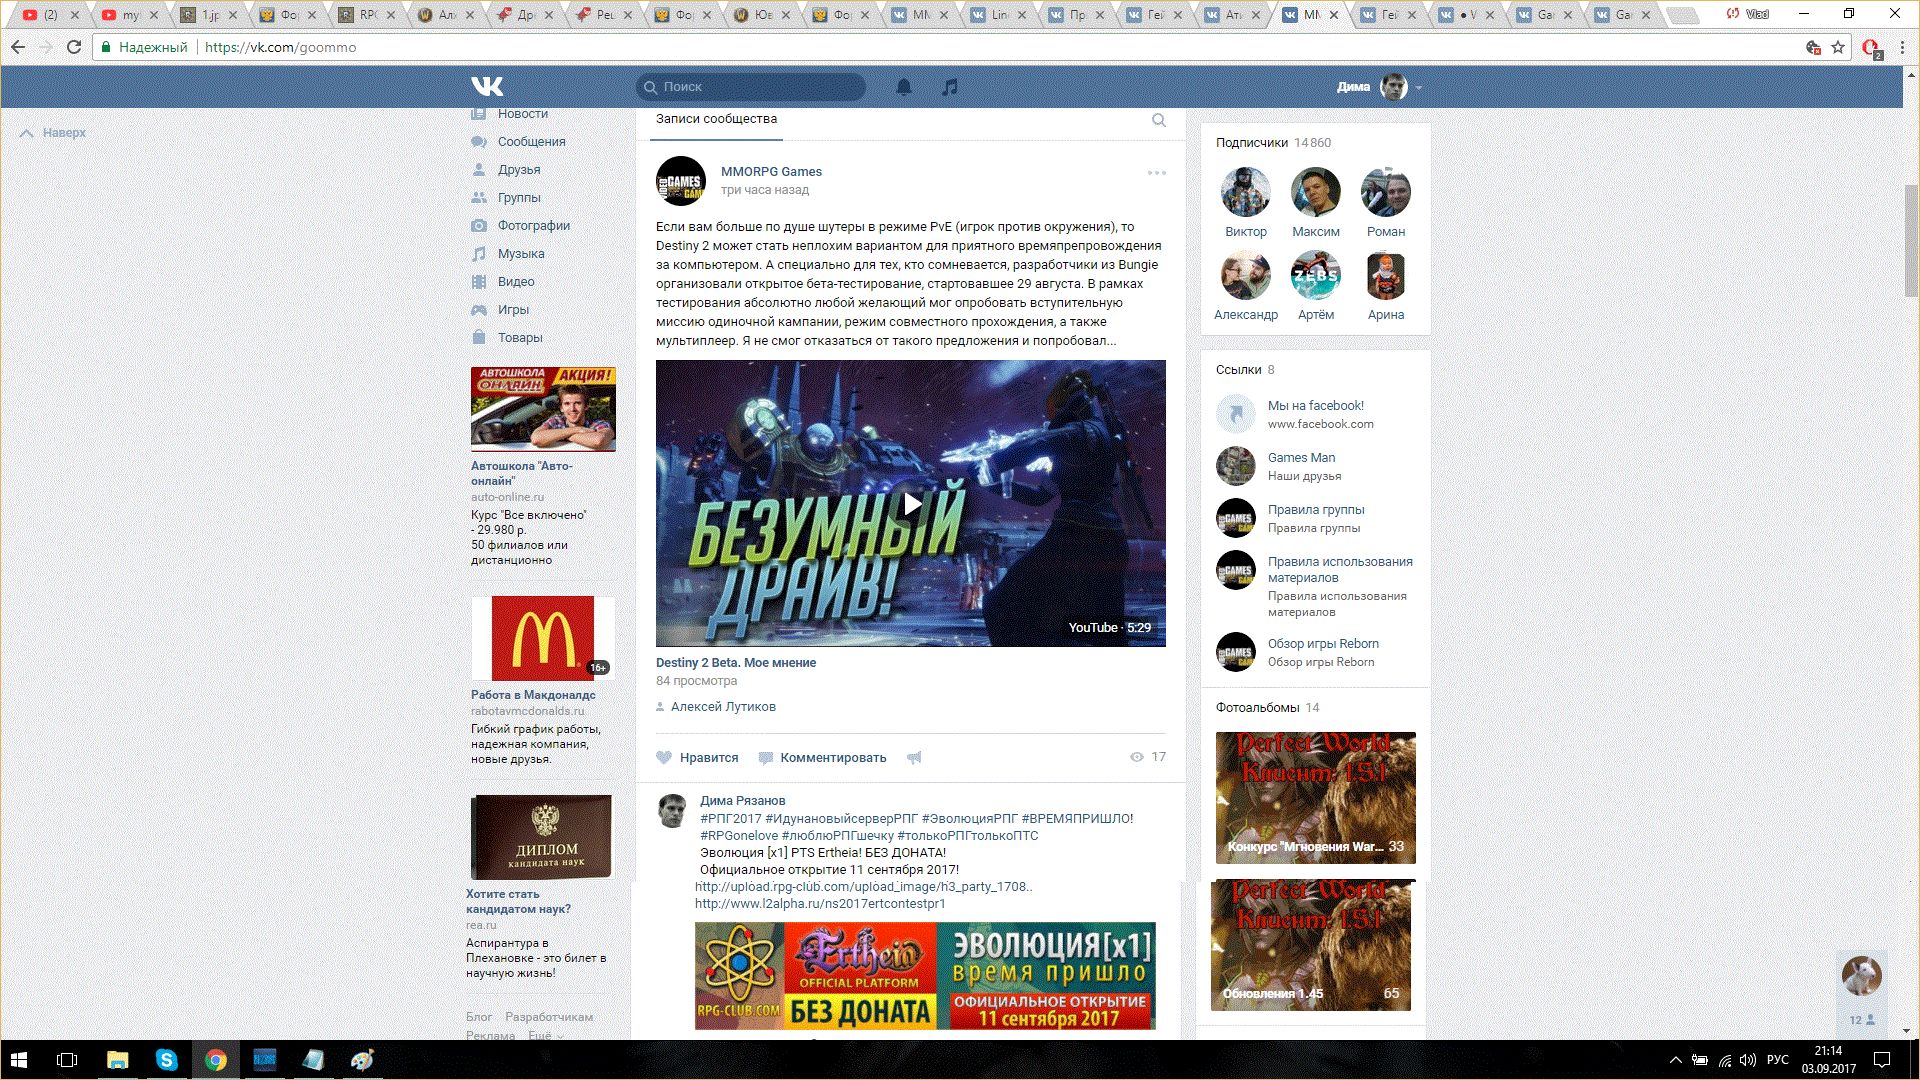
Task: Open the Windows Start button
Action: tap(19, 1060)
